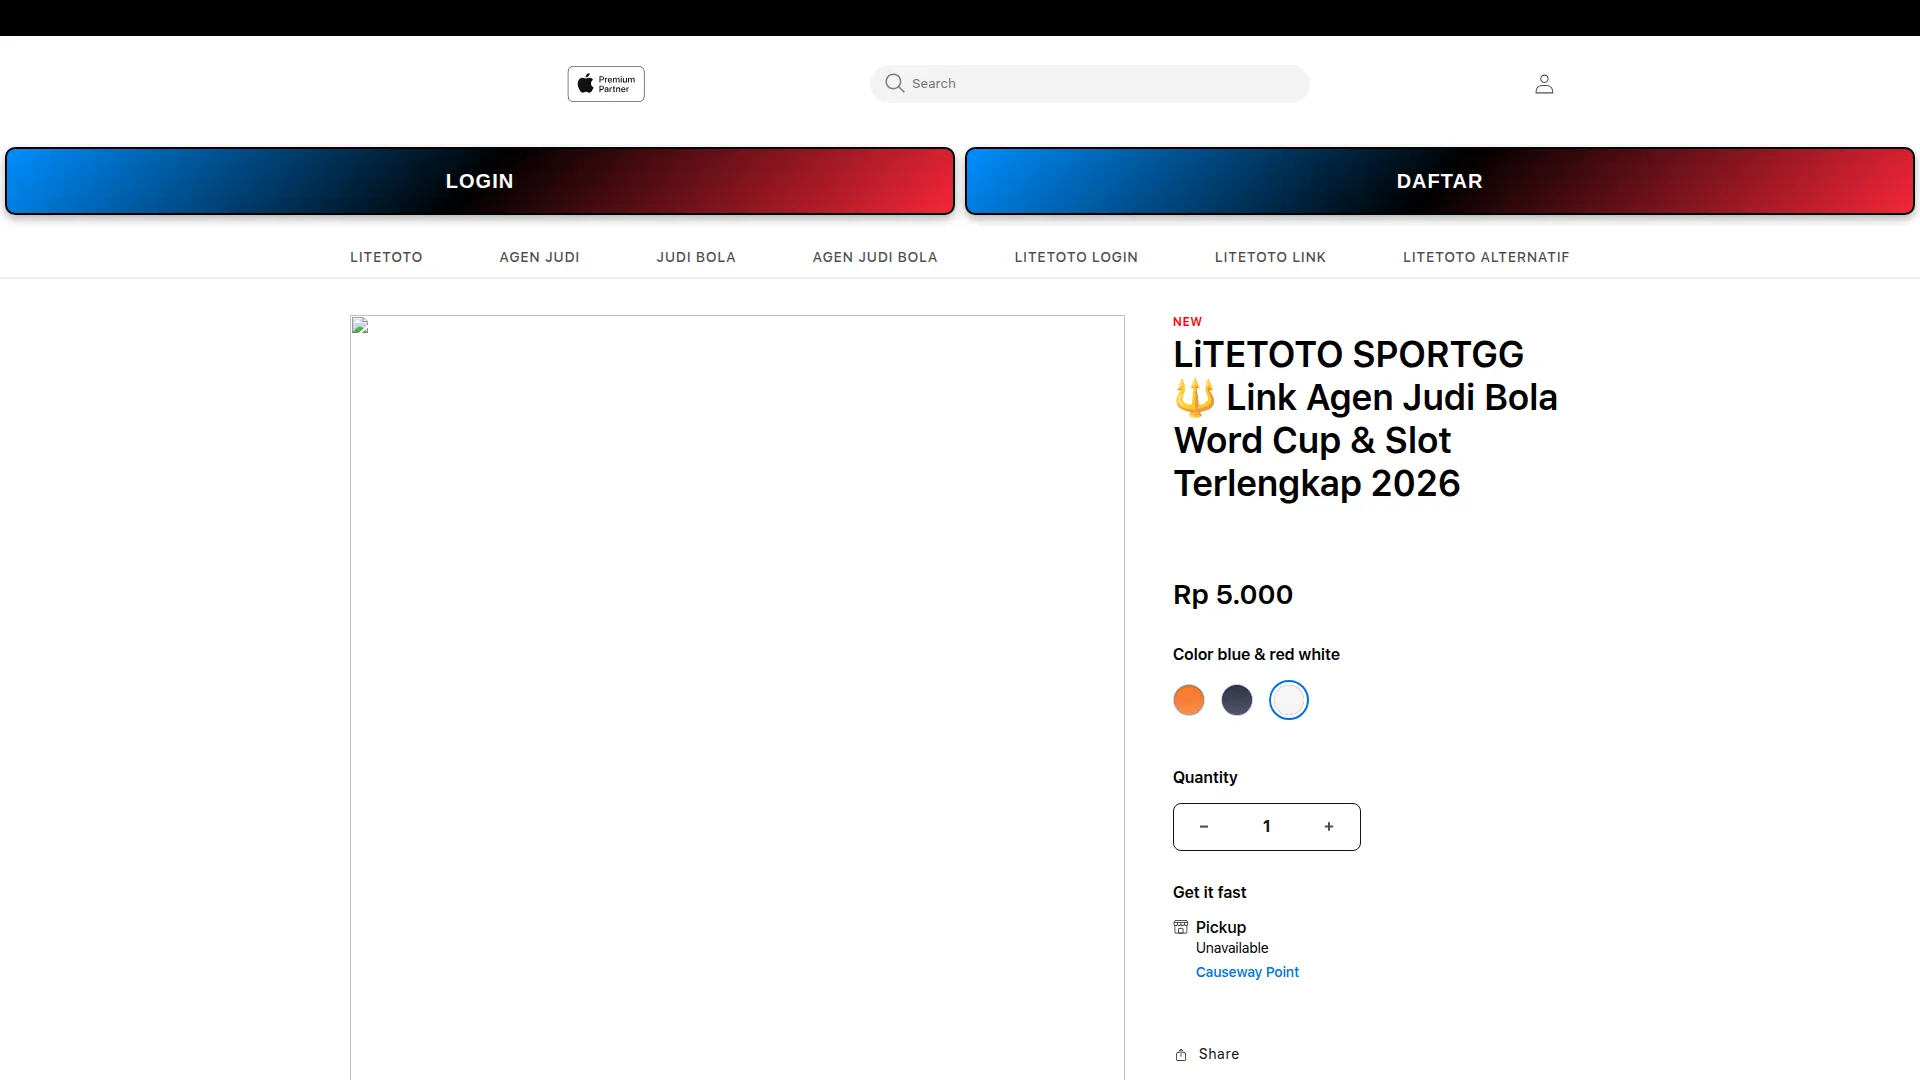Open the LITETOTO menu item
The width and height of the screenshot is (1920, 1080).
pos(386,257)
